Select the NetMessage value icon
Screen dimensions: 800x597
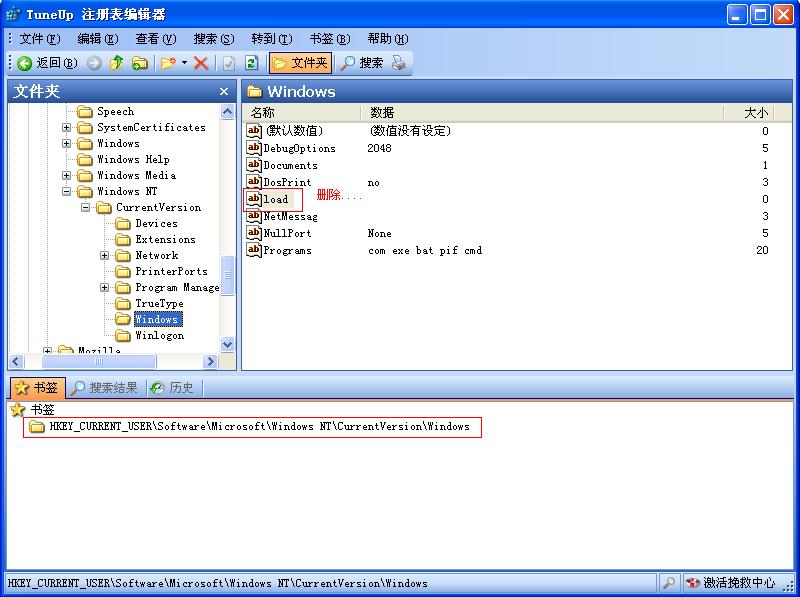coord(254,216)
